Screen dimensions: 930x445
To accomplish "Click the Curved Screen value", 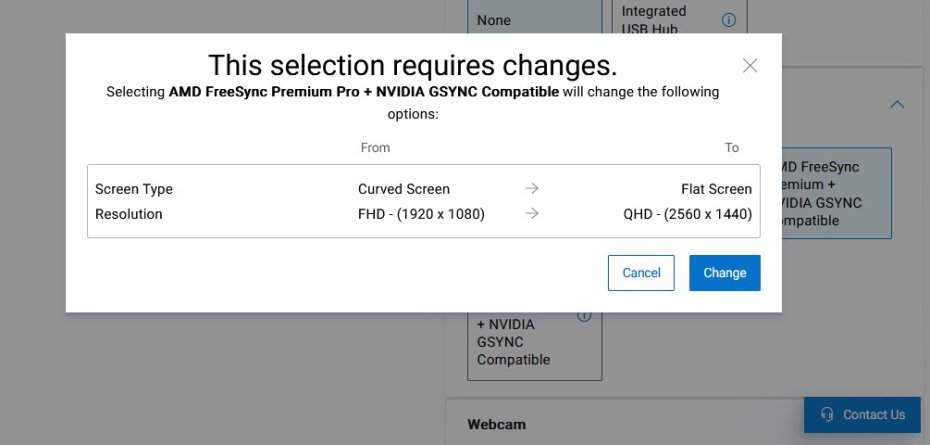I will pos(404,189).
